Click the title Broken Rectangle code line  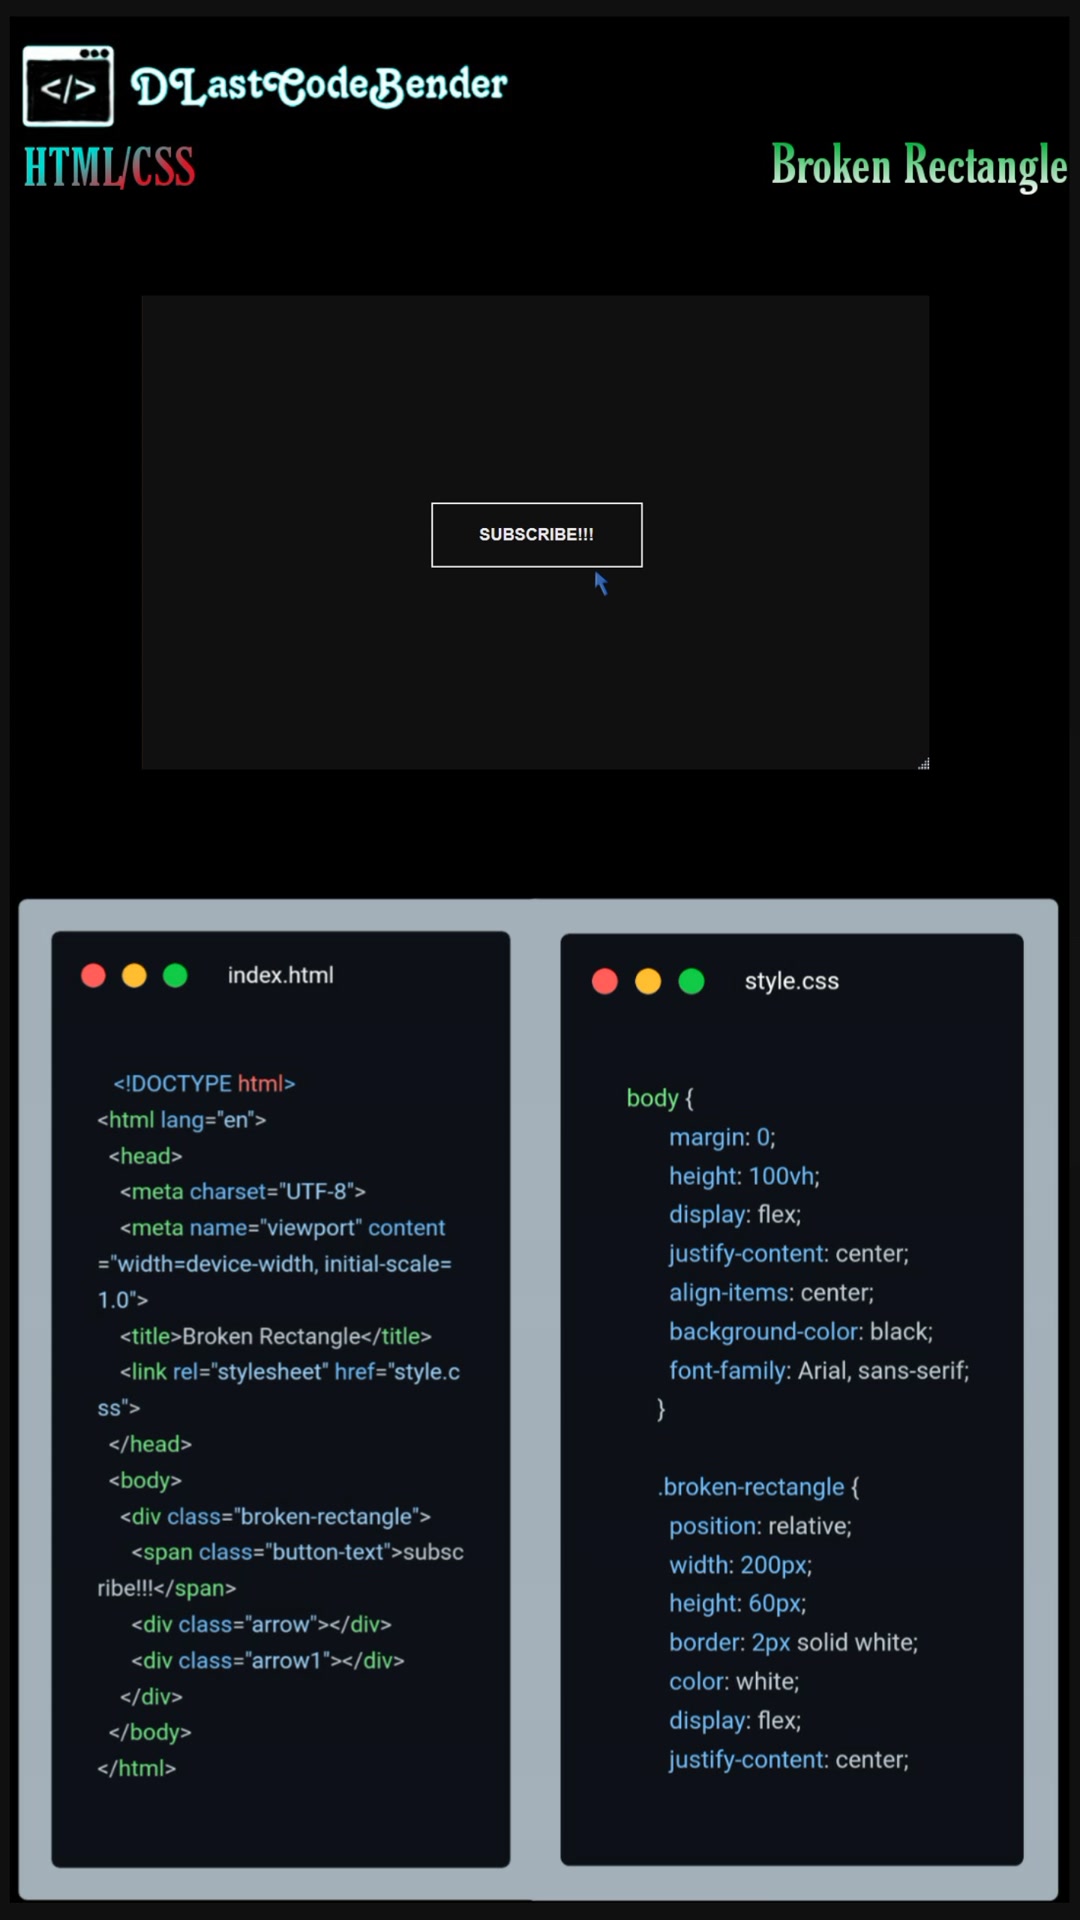pos(275,1336)
